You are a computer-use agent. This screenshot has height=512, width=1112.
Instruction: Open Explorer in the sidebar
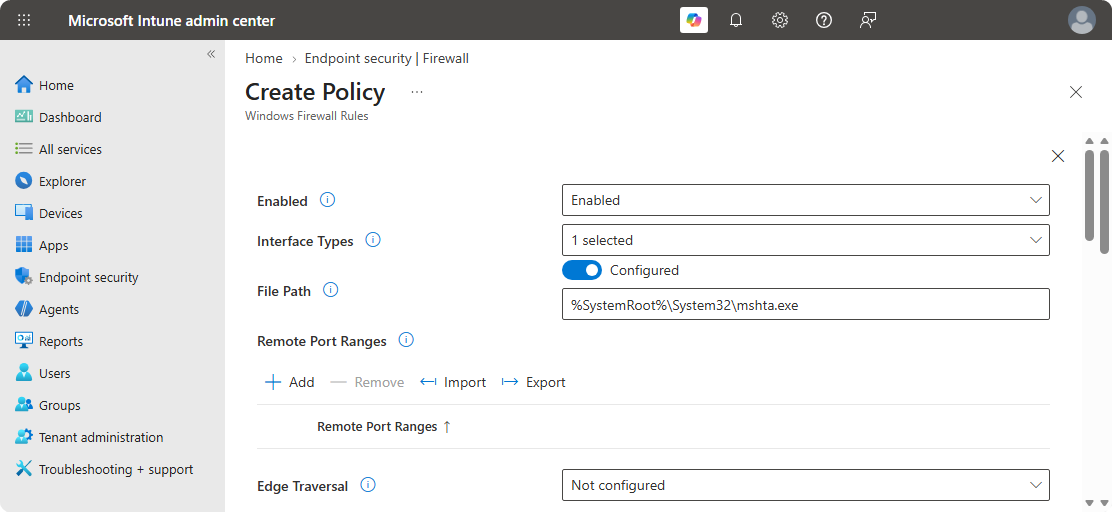tap(62, 181)
